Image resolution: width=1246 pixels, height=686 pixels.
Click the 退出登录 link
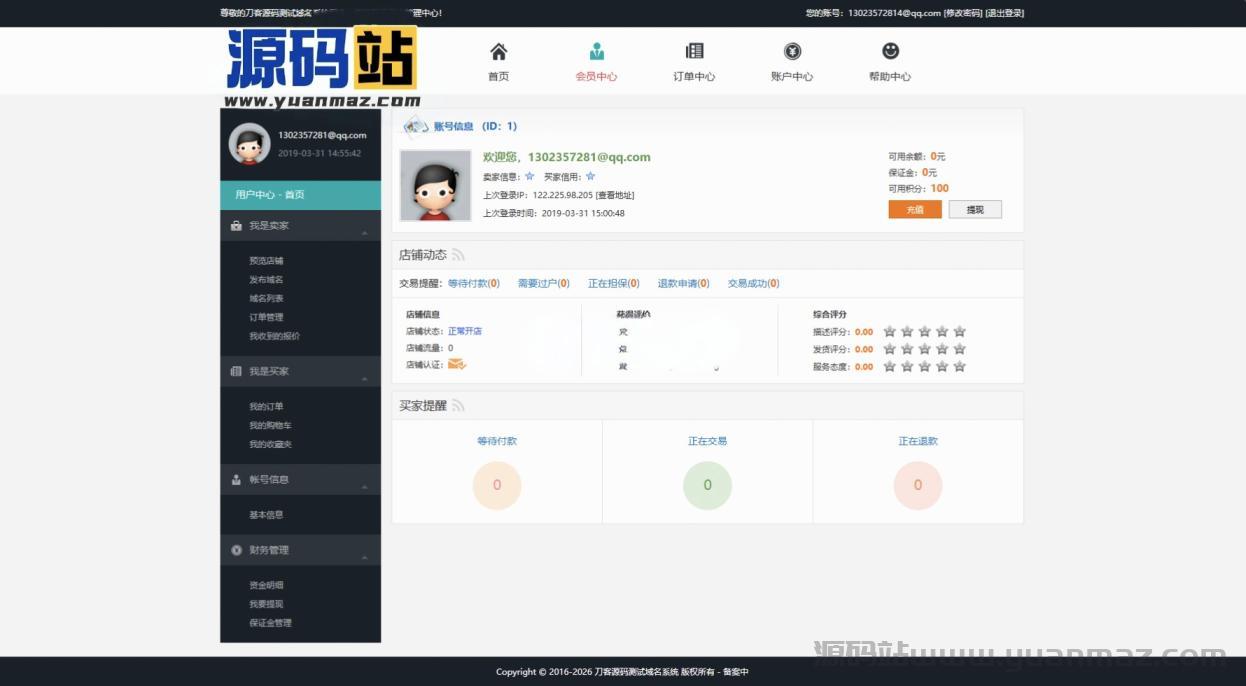coord(1004,13)
